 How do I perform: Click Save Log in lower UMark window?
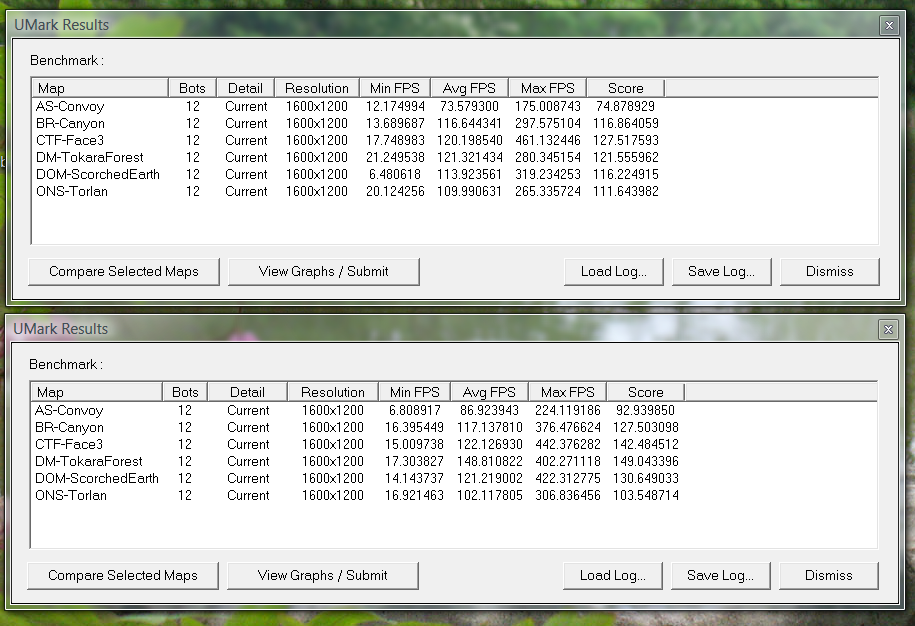[x=720, y=576]
